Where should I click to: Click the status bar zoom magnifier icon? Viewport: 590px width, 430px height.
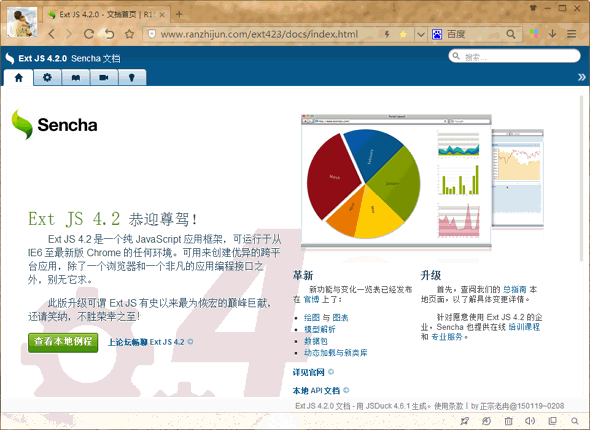click(x=574, y=421)
